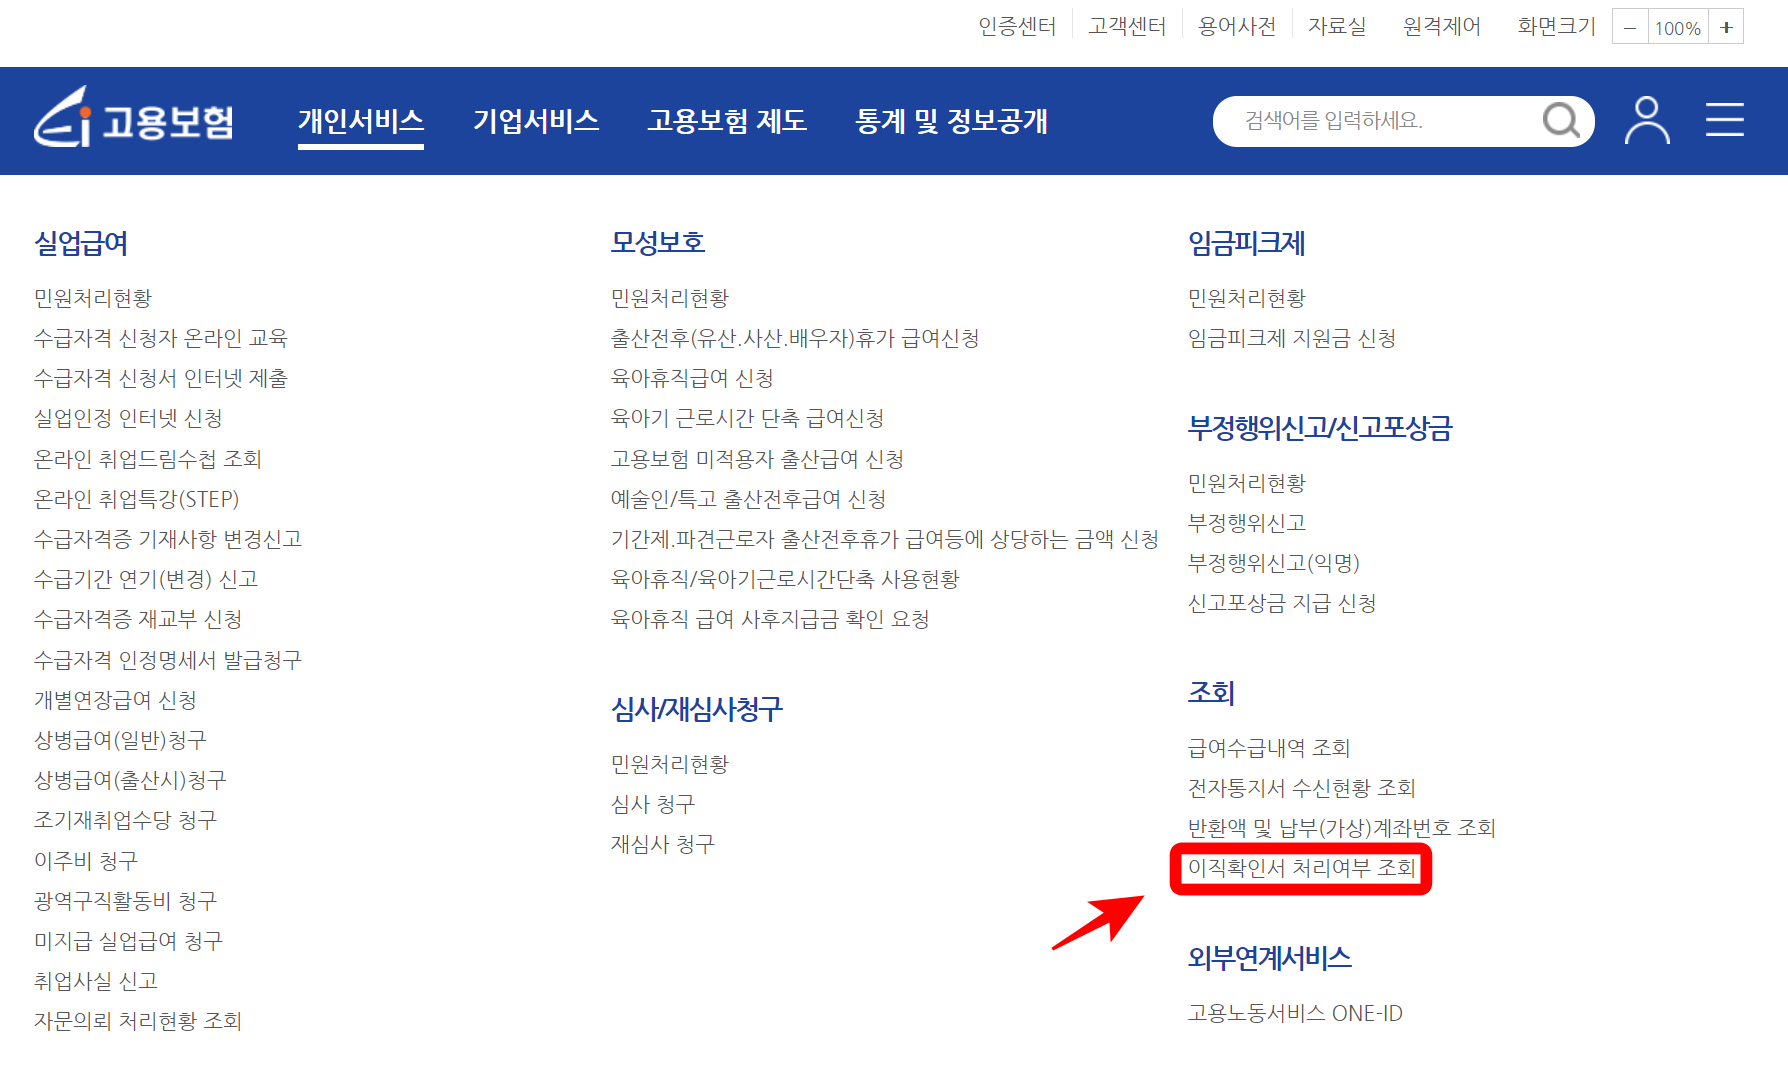
Task: Open 고용노동서비스 ONE-ID link
Action: 1295,1013
